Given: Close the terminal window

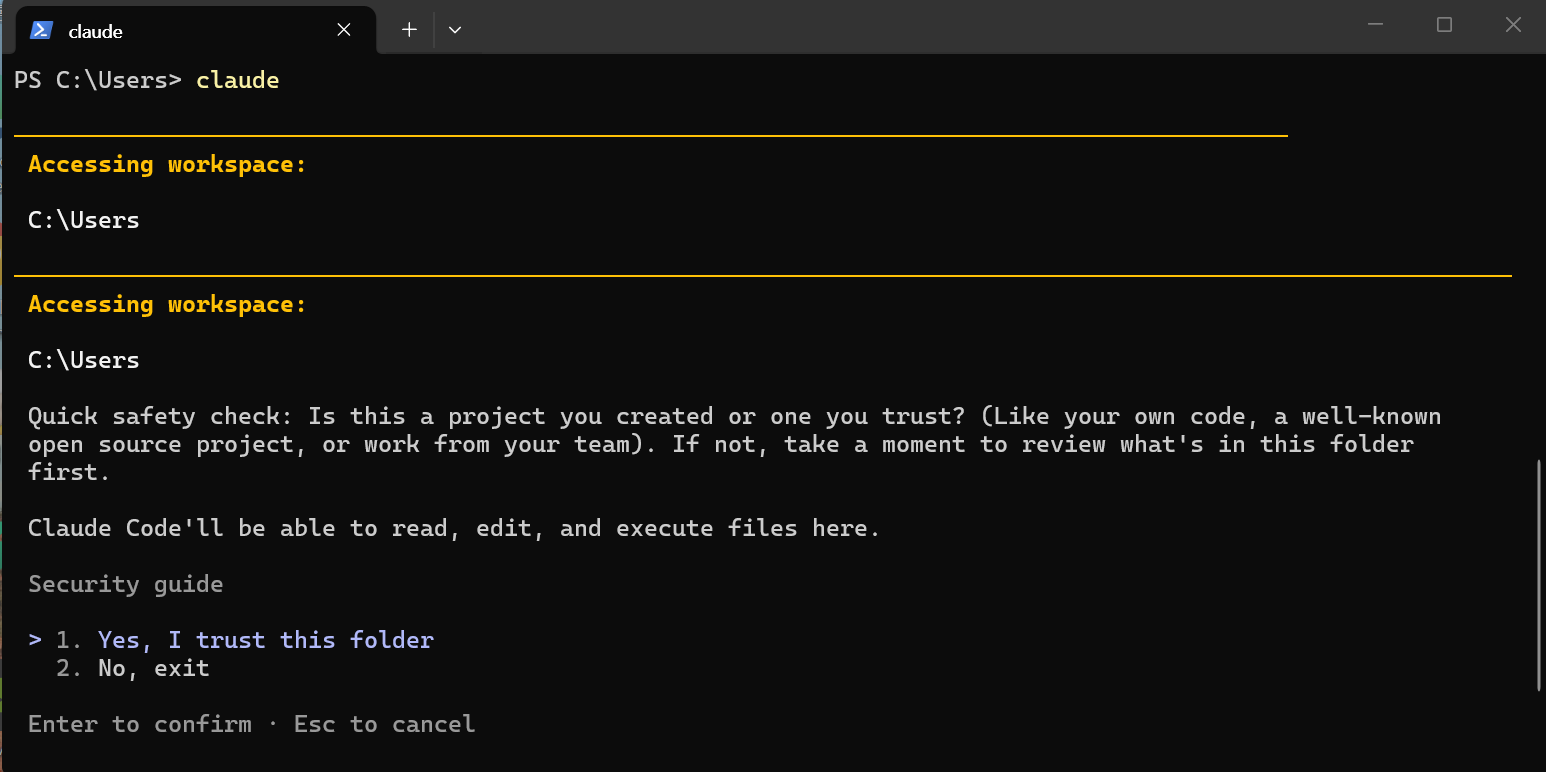Looking at the screenshot, I should (1513, 26).
